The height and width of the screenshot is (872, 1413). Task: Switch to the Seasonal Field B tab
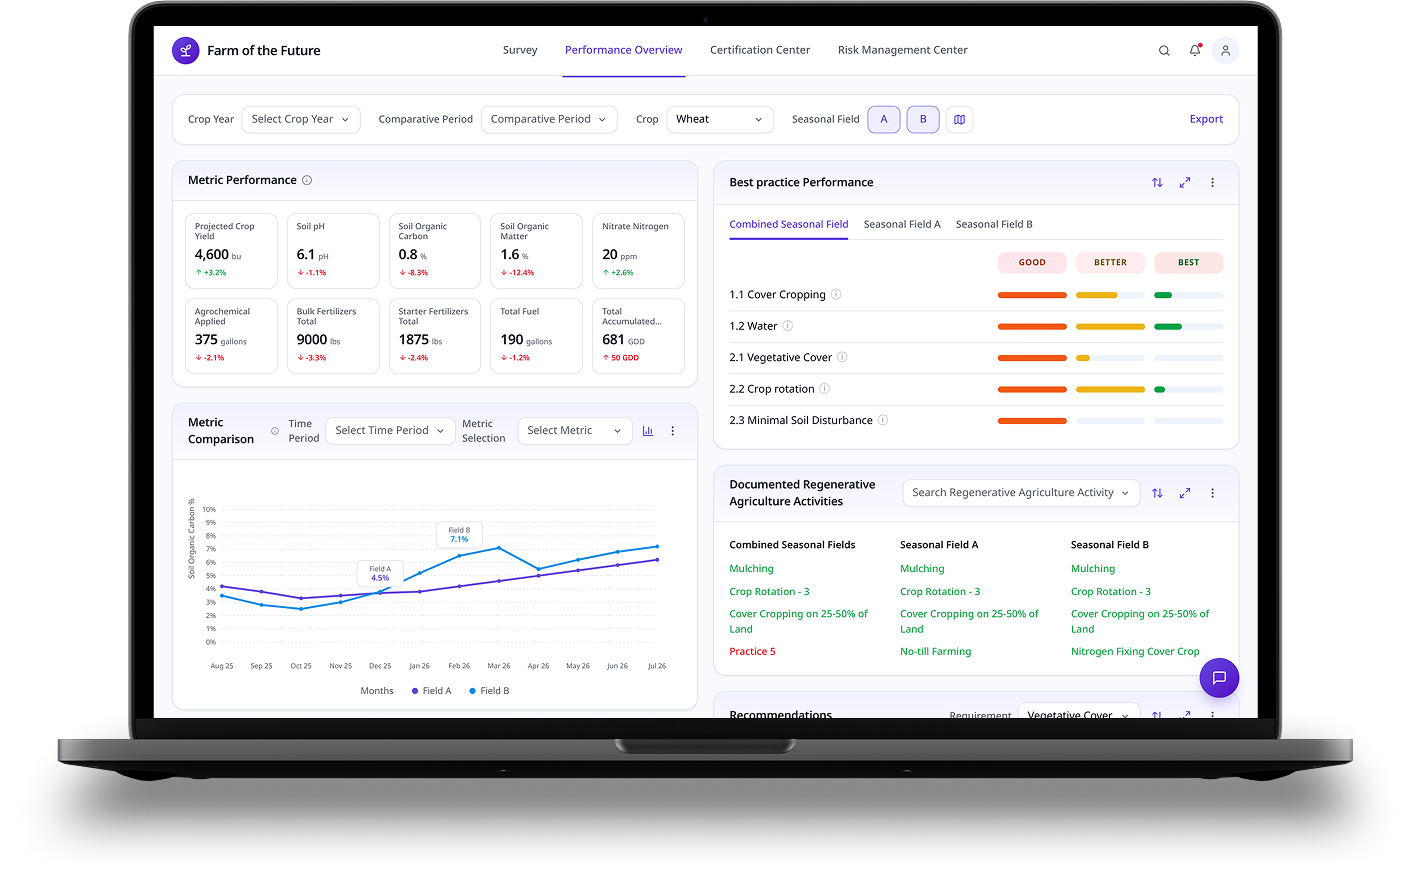(x=994, y=225)
